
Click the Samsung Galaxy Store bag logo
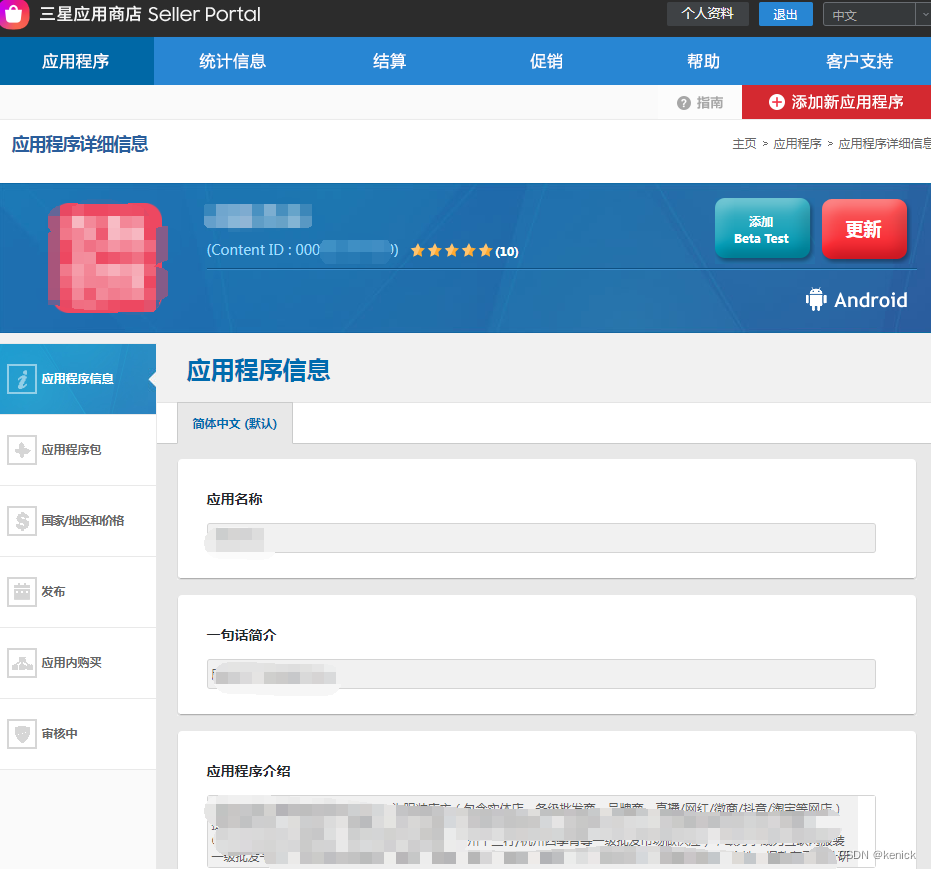coord(14,14)
